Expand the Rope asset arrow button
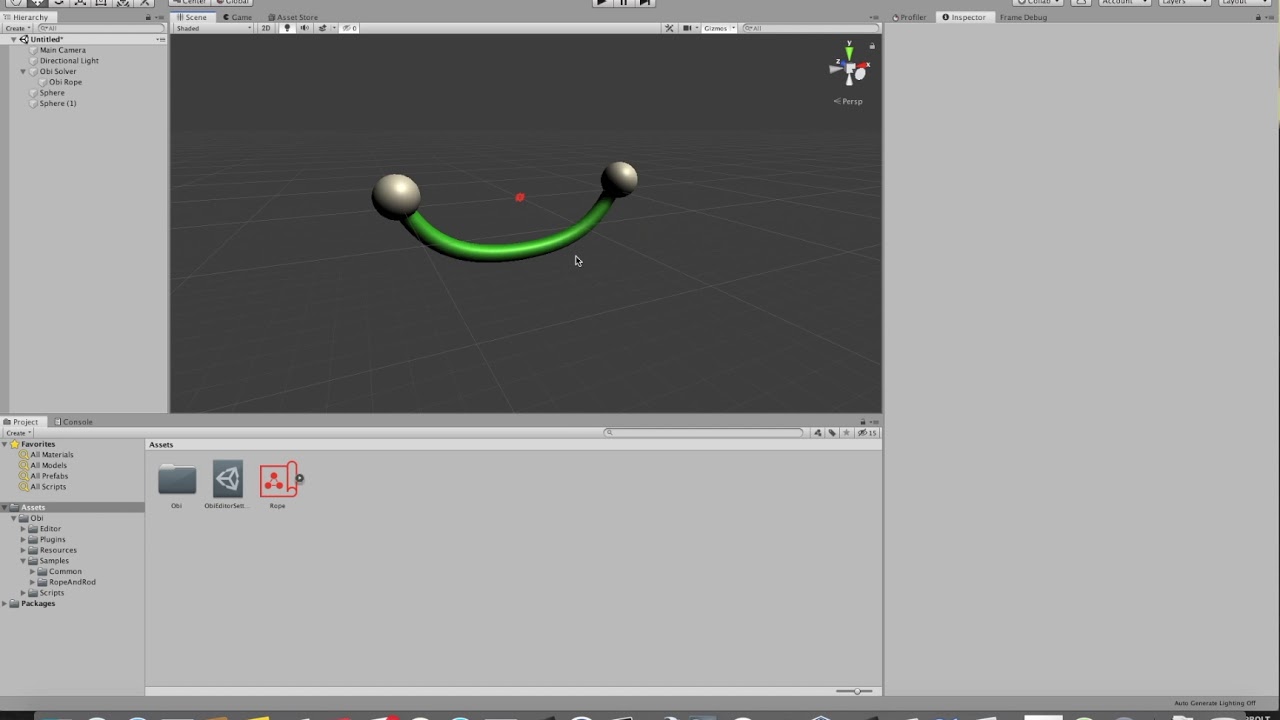The image size is (1280, 720). click(x=299, y=478)
